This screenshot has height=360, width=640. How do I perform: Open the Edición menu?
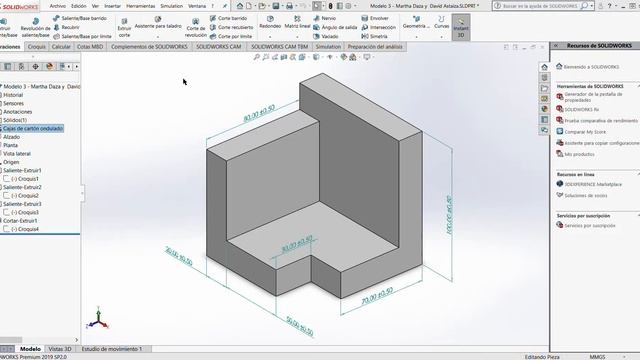click(79, 6)
